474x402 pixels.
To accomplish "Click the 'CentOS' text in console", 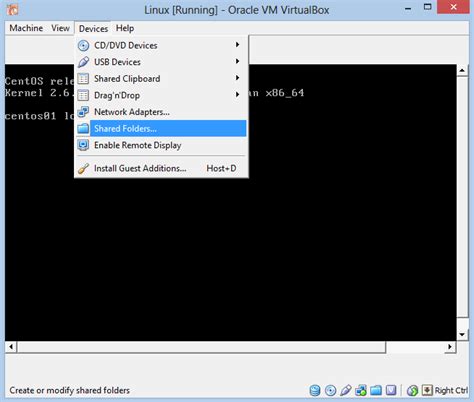I will [24, 81].
